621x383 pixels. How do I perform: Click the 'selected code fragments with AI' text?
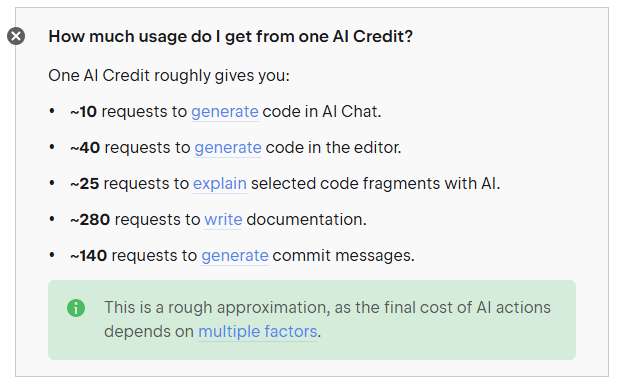click(375, 184)
